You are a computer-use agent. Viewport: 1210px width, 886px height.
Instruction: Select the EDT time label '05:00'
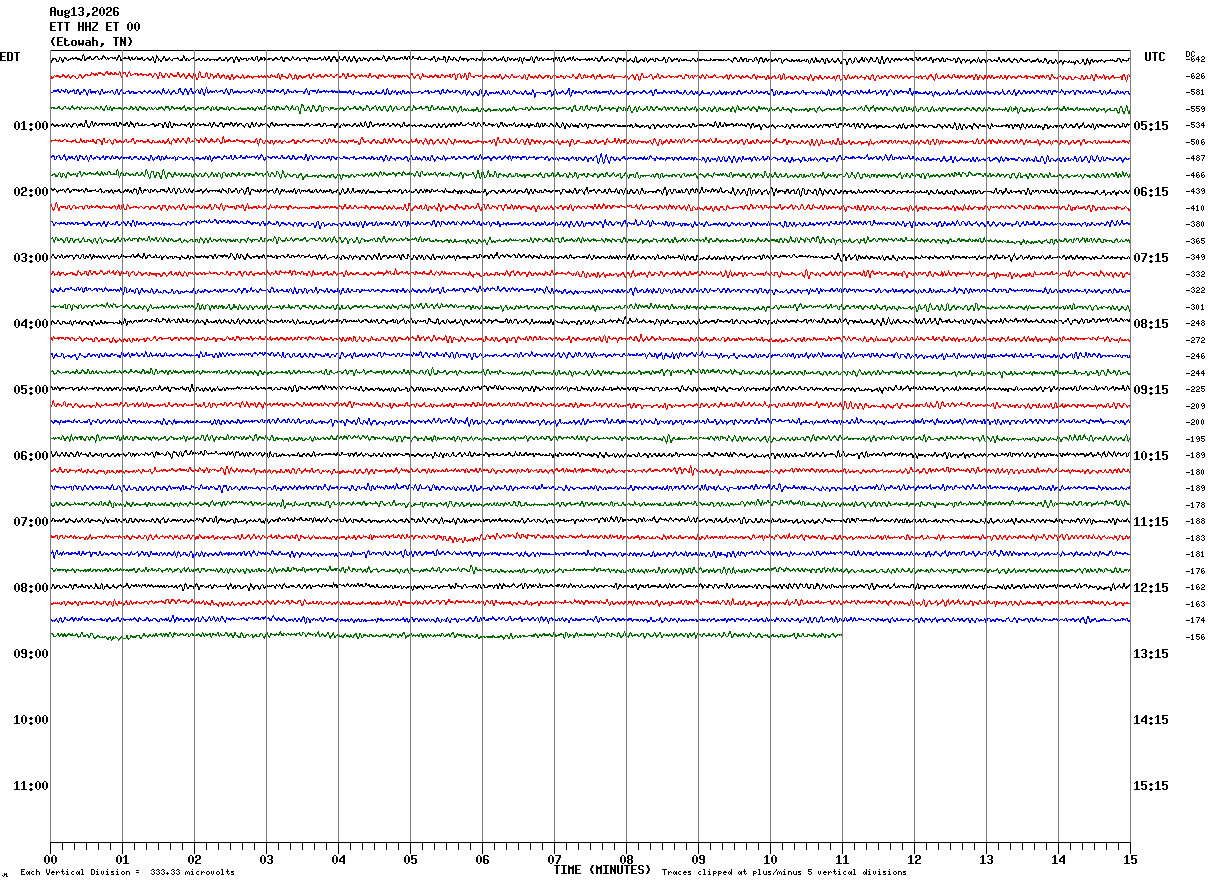31,390
